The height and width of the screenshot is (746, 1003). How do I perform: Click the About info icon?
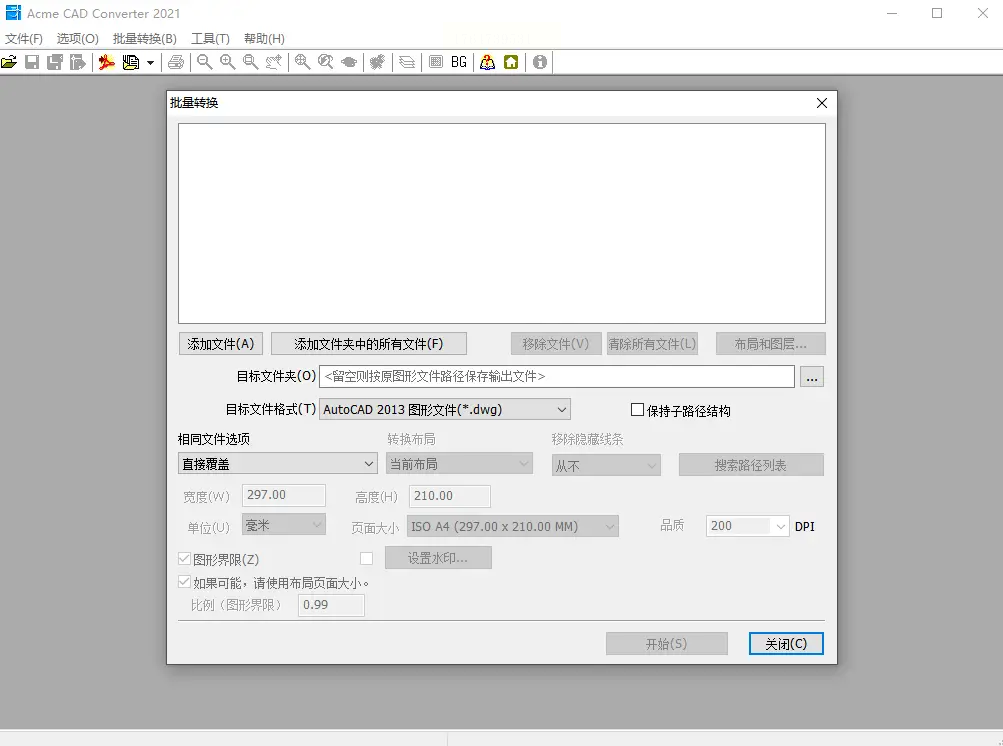point(540,62)
